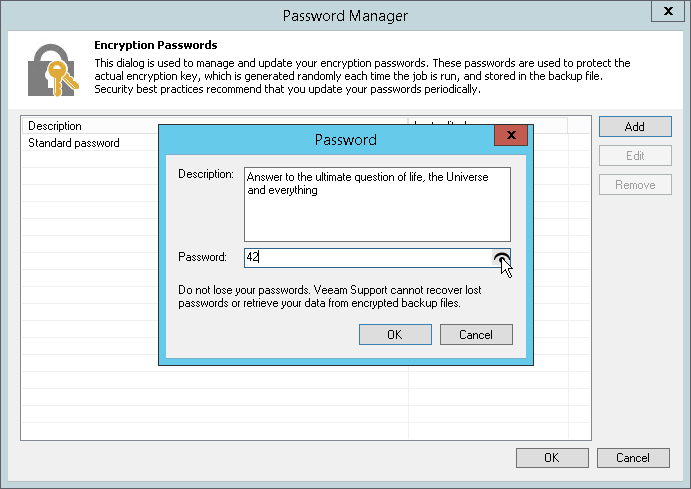Click into the Password input field
The height and width of the screenshot is (489, 691).
(x=368, y=258)
